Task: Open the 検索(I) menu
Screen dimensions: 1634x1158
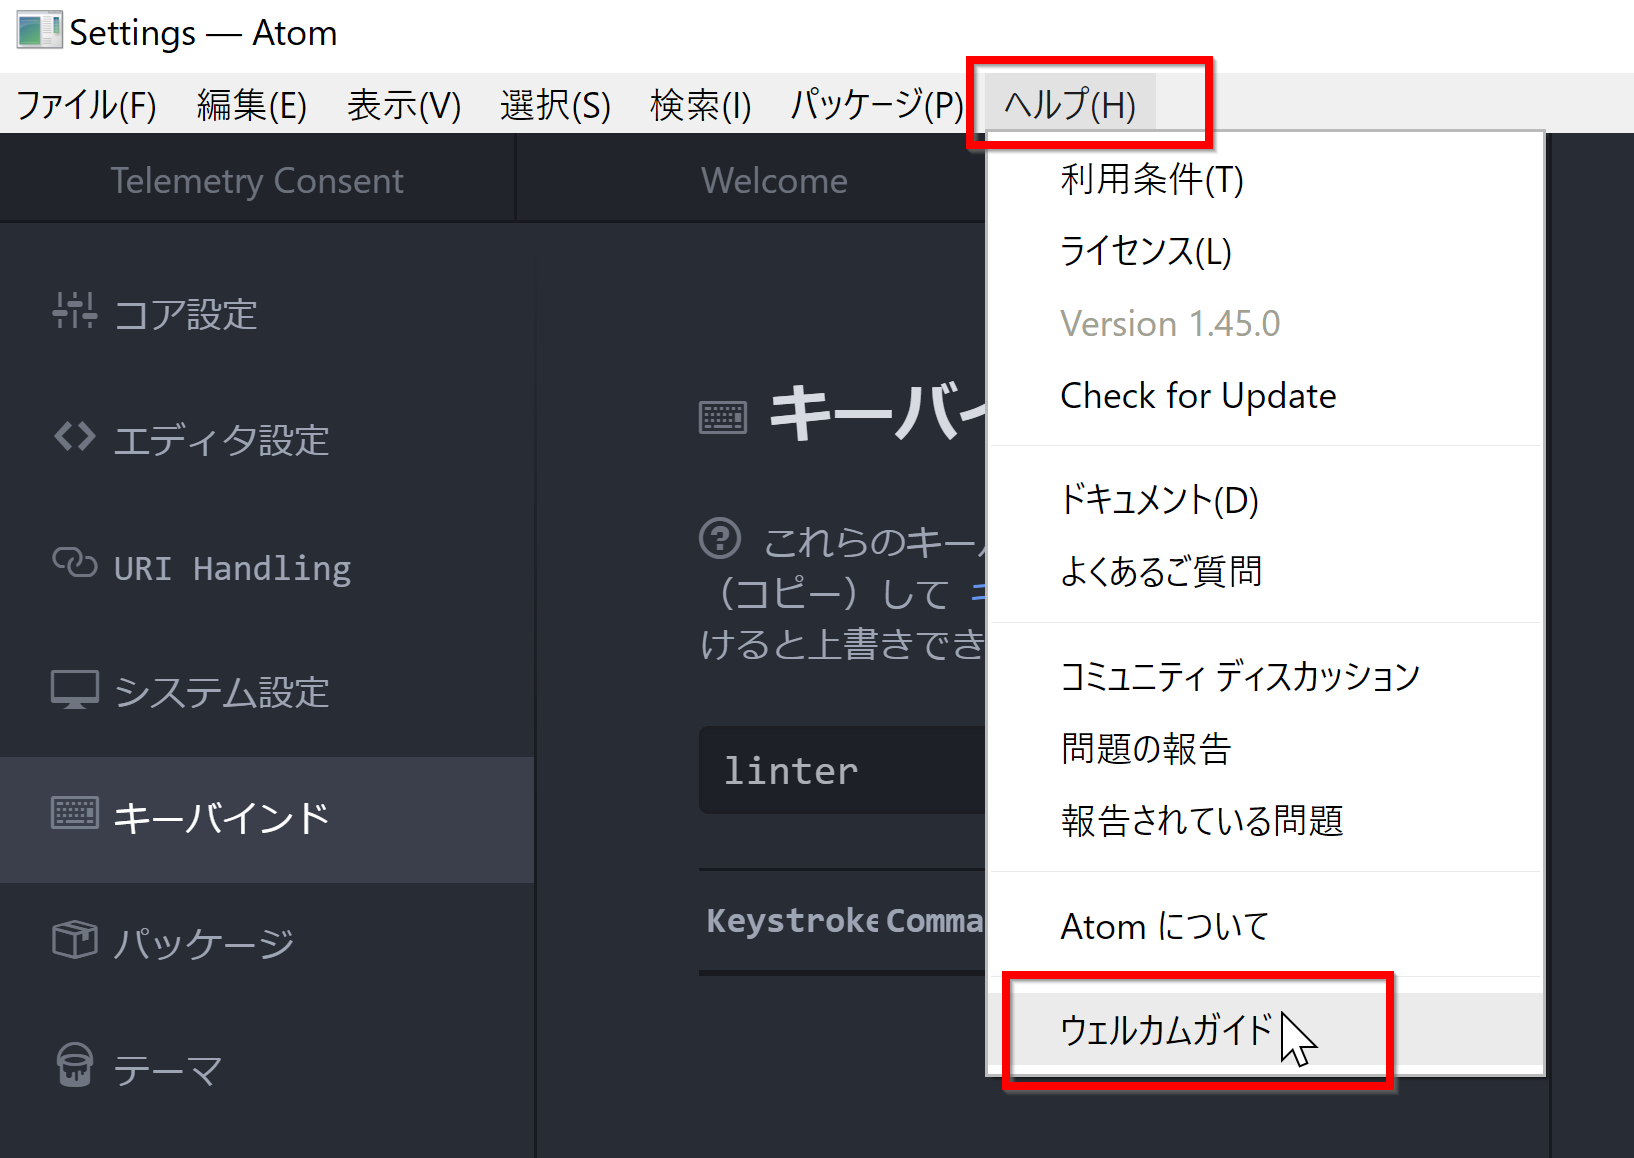Action: tap(700, 104)
